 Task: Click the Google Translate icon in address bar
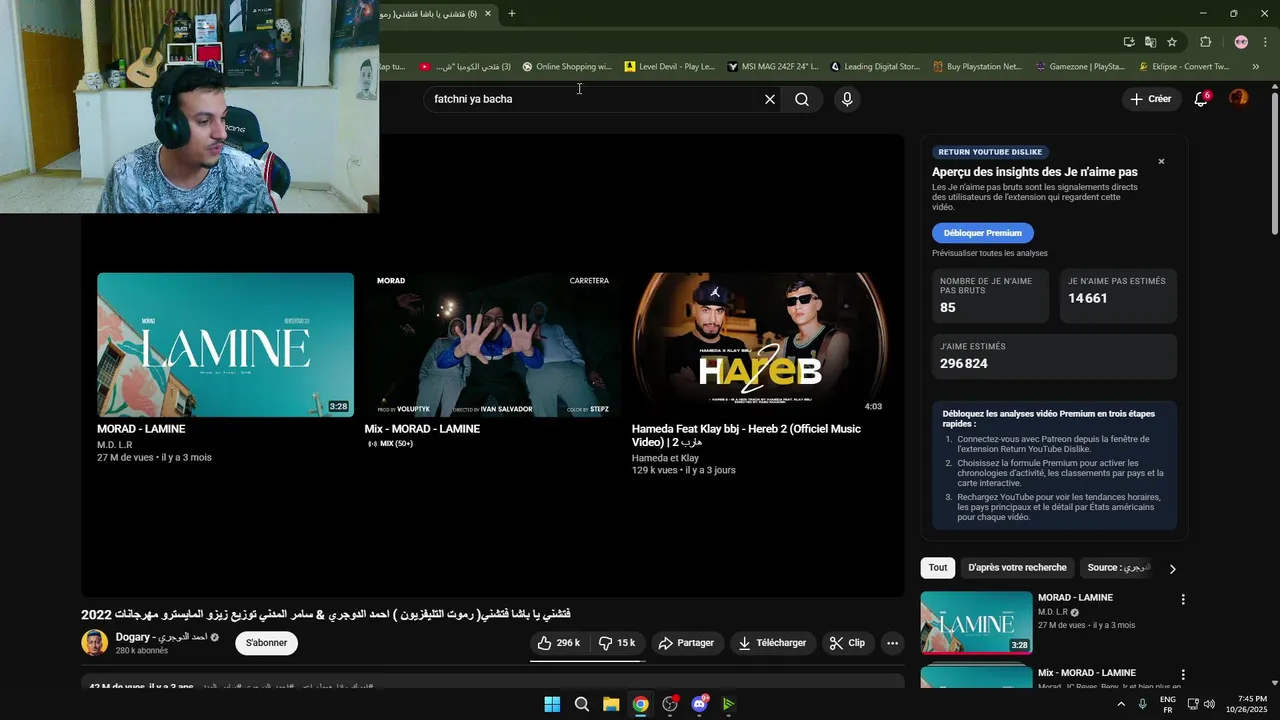pos(1150,42)
